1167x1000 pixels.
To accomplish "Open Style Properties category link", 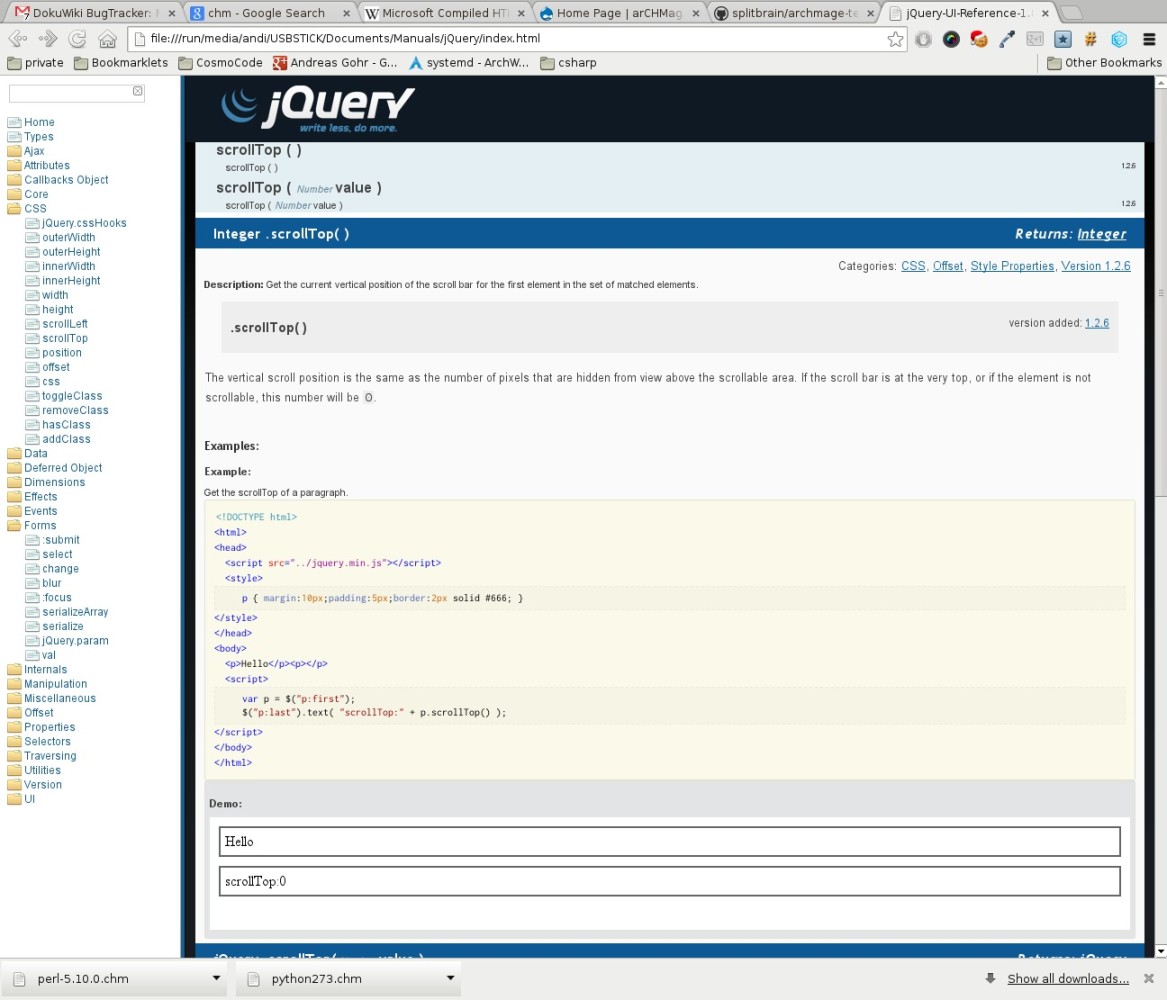I will coord(1012,266).
